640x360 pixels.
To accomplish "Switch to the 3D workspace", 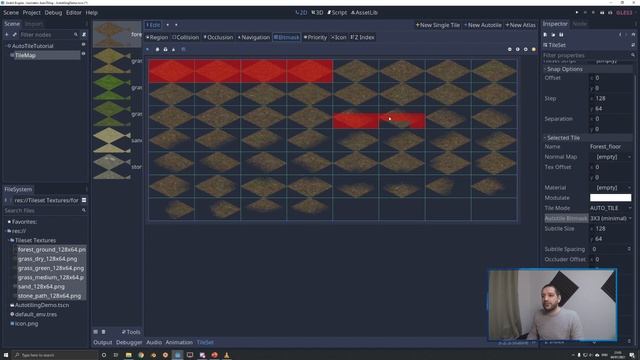I will (317, 13).
